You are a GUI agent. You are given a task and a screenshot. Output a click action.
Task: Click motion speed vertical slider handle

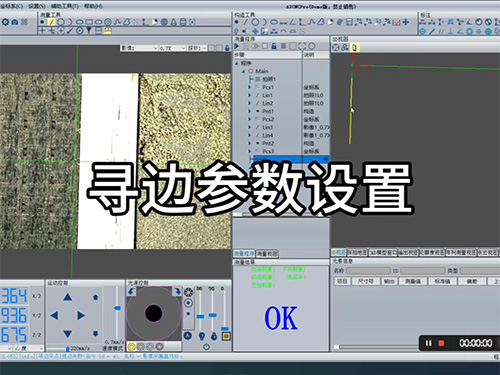click(117, 308)
